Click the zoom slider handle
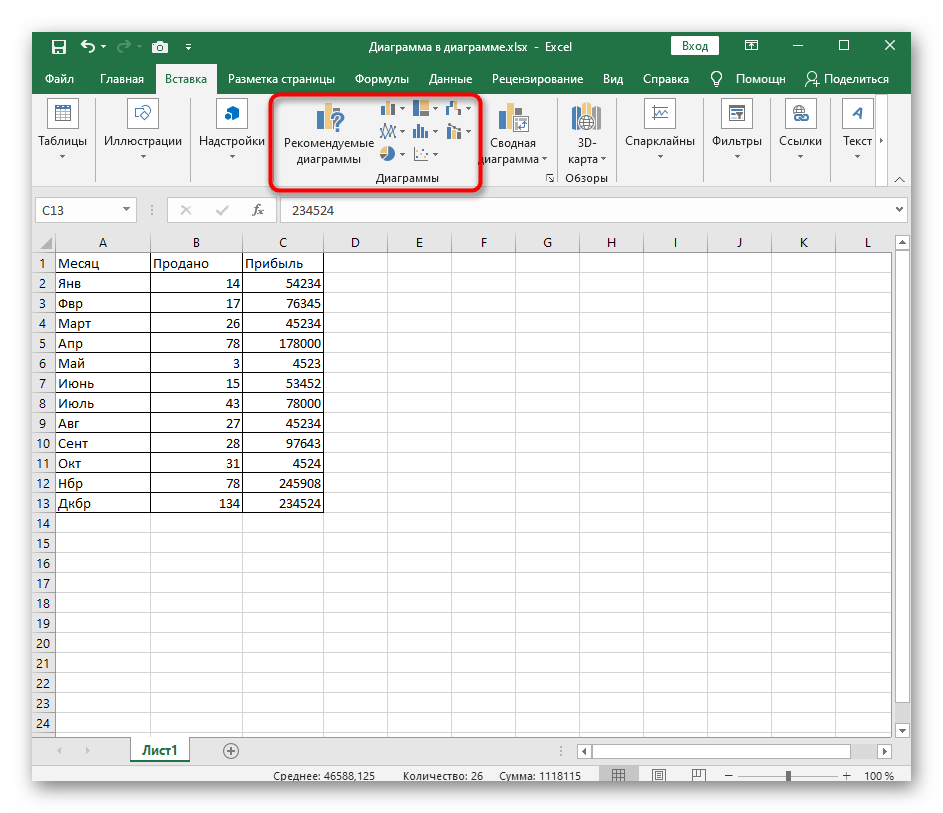 coord(788,776)
